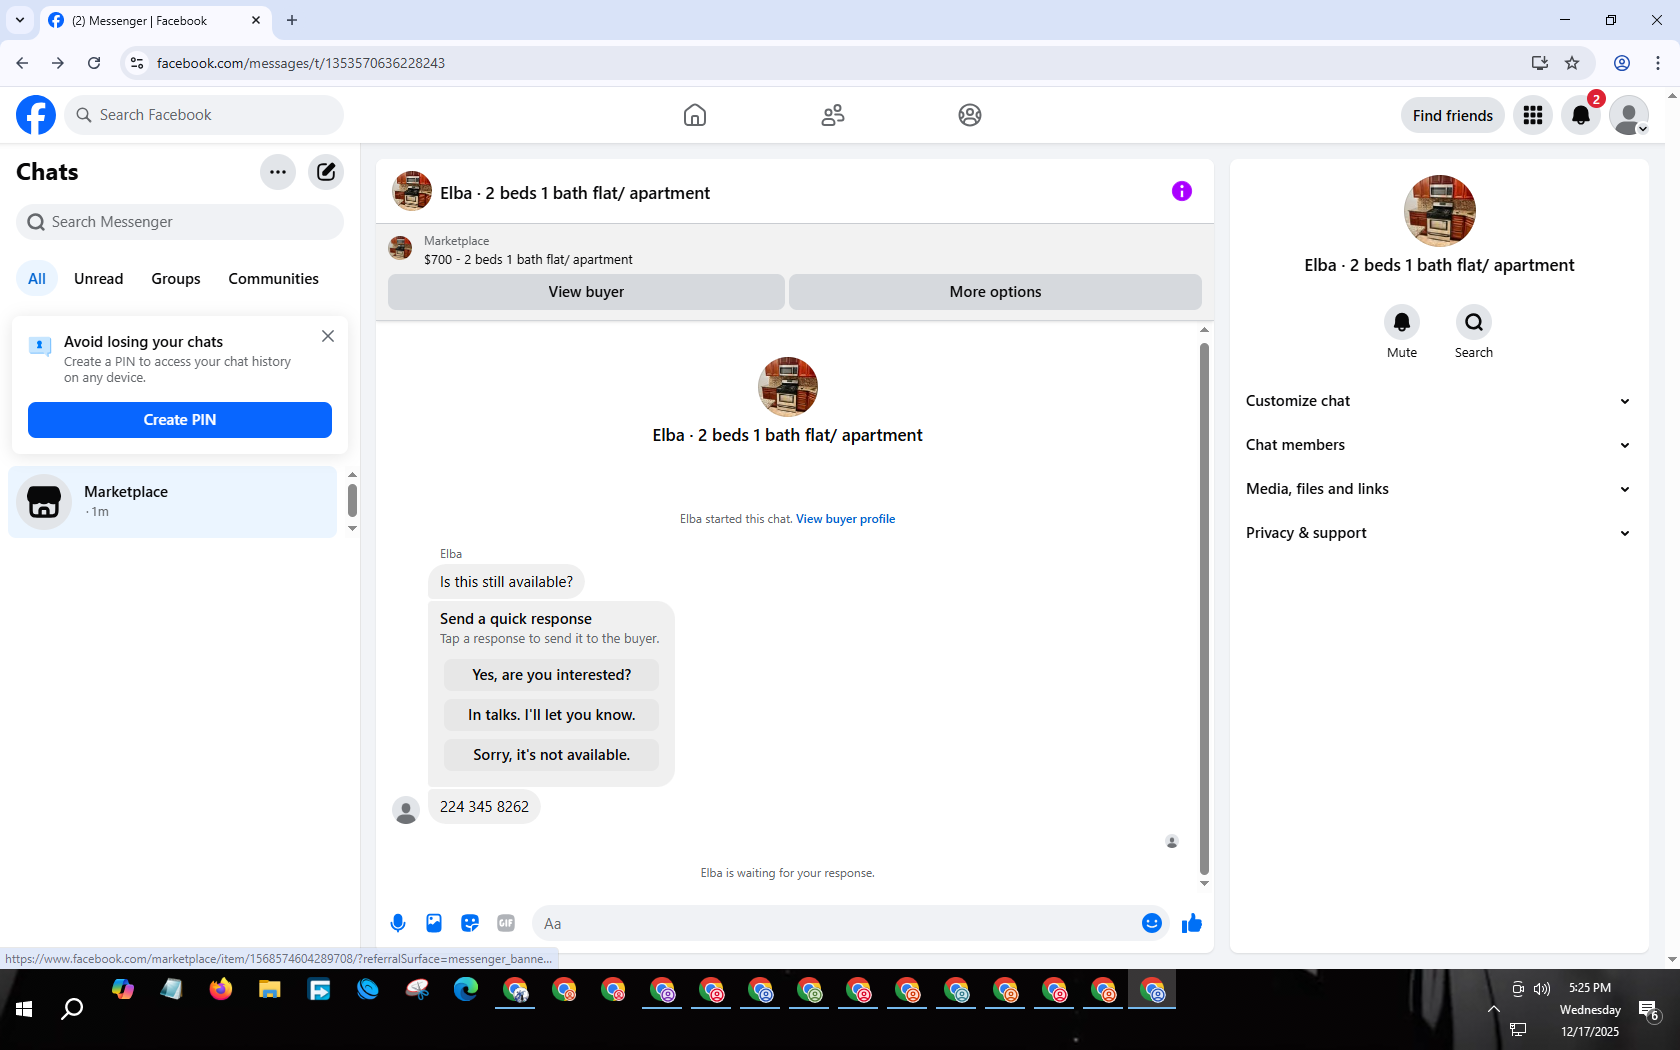Send 'Sorry, it's not available.' response
1680x1050 pixels.
pos(552,755)
